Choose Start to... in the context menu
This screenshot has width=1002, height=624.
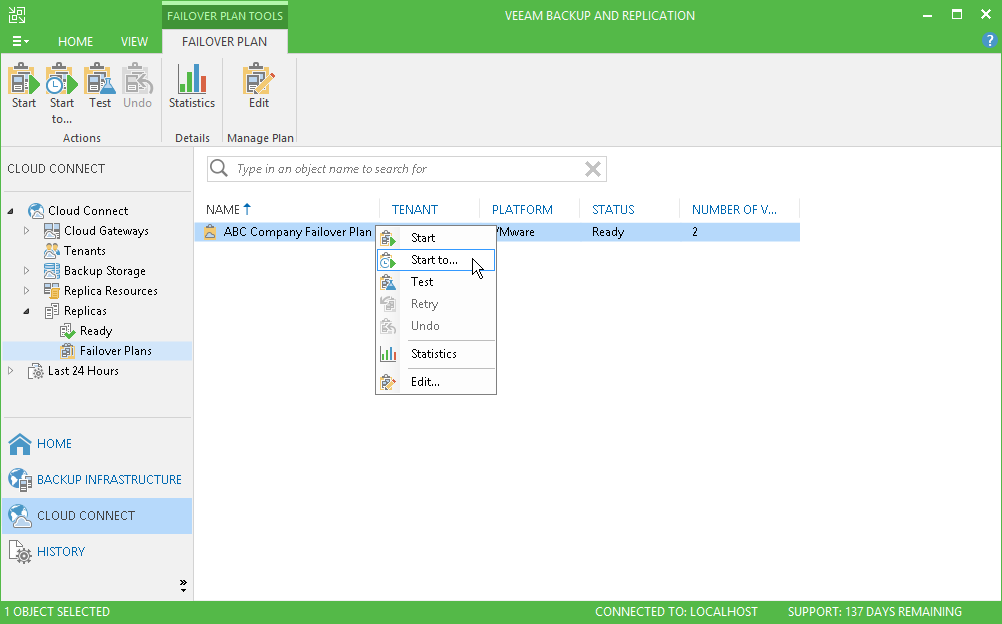click(436, 260)
